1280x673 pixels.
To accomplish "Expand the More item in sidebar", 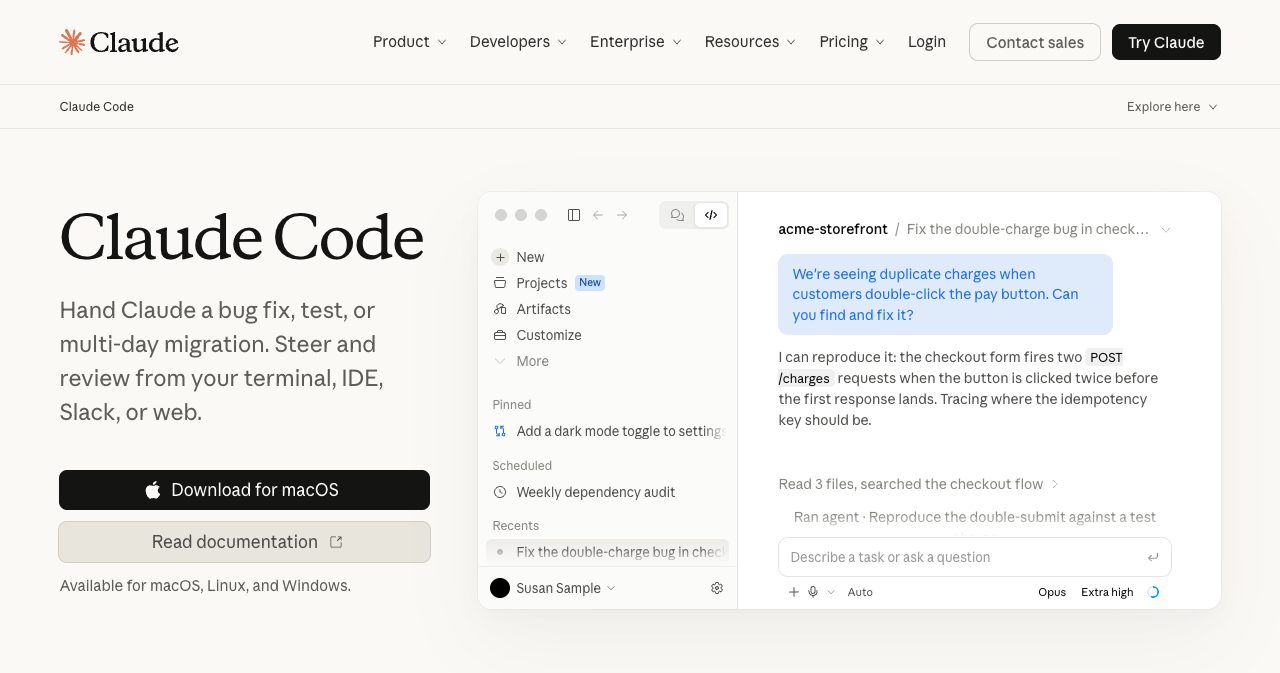I will point(521,361).
